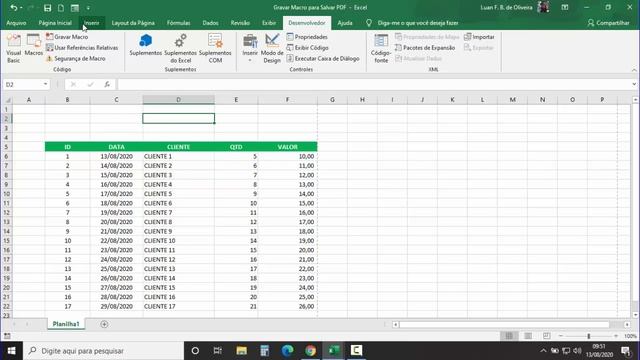The height and width of the screenshot is (360, 640).
Task: Switch to Página Inicial tab
Action: pyautogui.click(x=55, y=23)
